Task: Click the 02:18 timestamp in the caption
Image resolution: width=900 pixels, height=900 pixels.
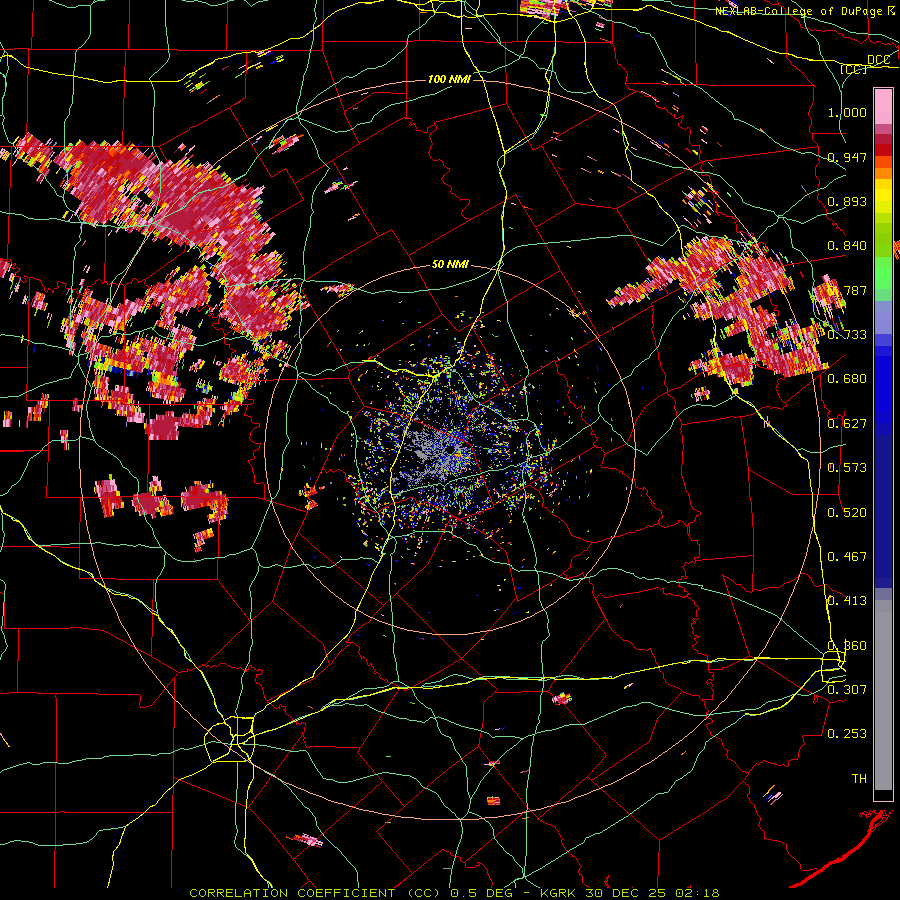Action: point(697,893)
